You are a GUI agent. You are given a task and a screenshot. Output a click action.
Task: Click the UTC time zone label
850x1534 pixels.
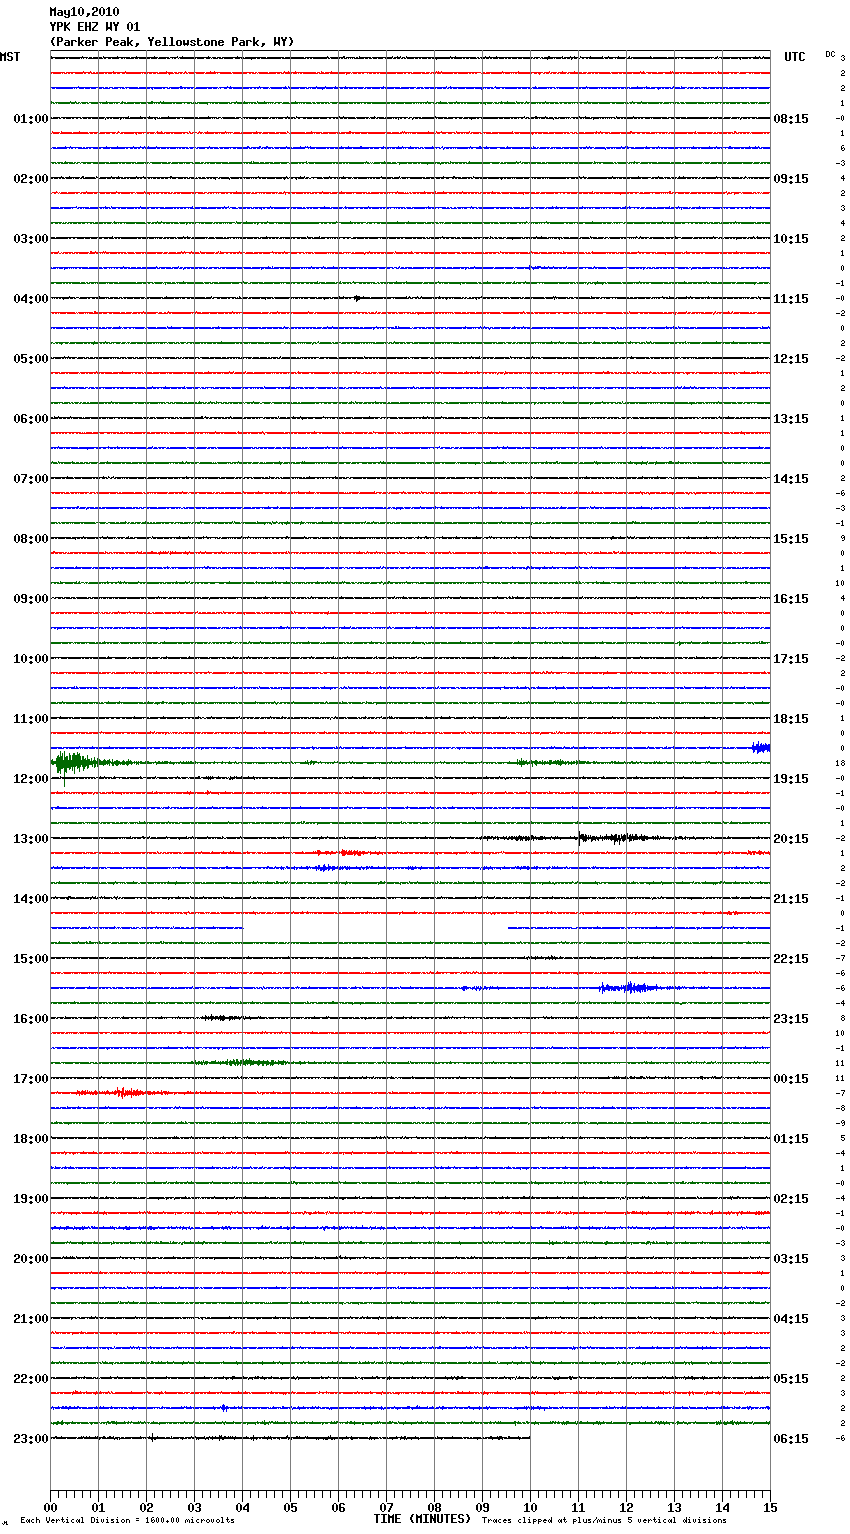click(795, 57)
